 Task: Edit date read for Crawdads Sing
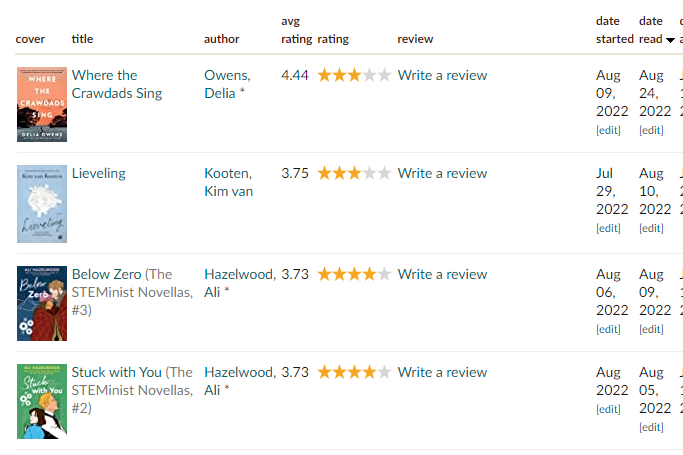[651, 130]
